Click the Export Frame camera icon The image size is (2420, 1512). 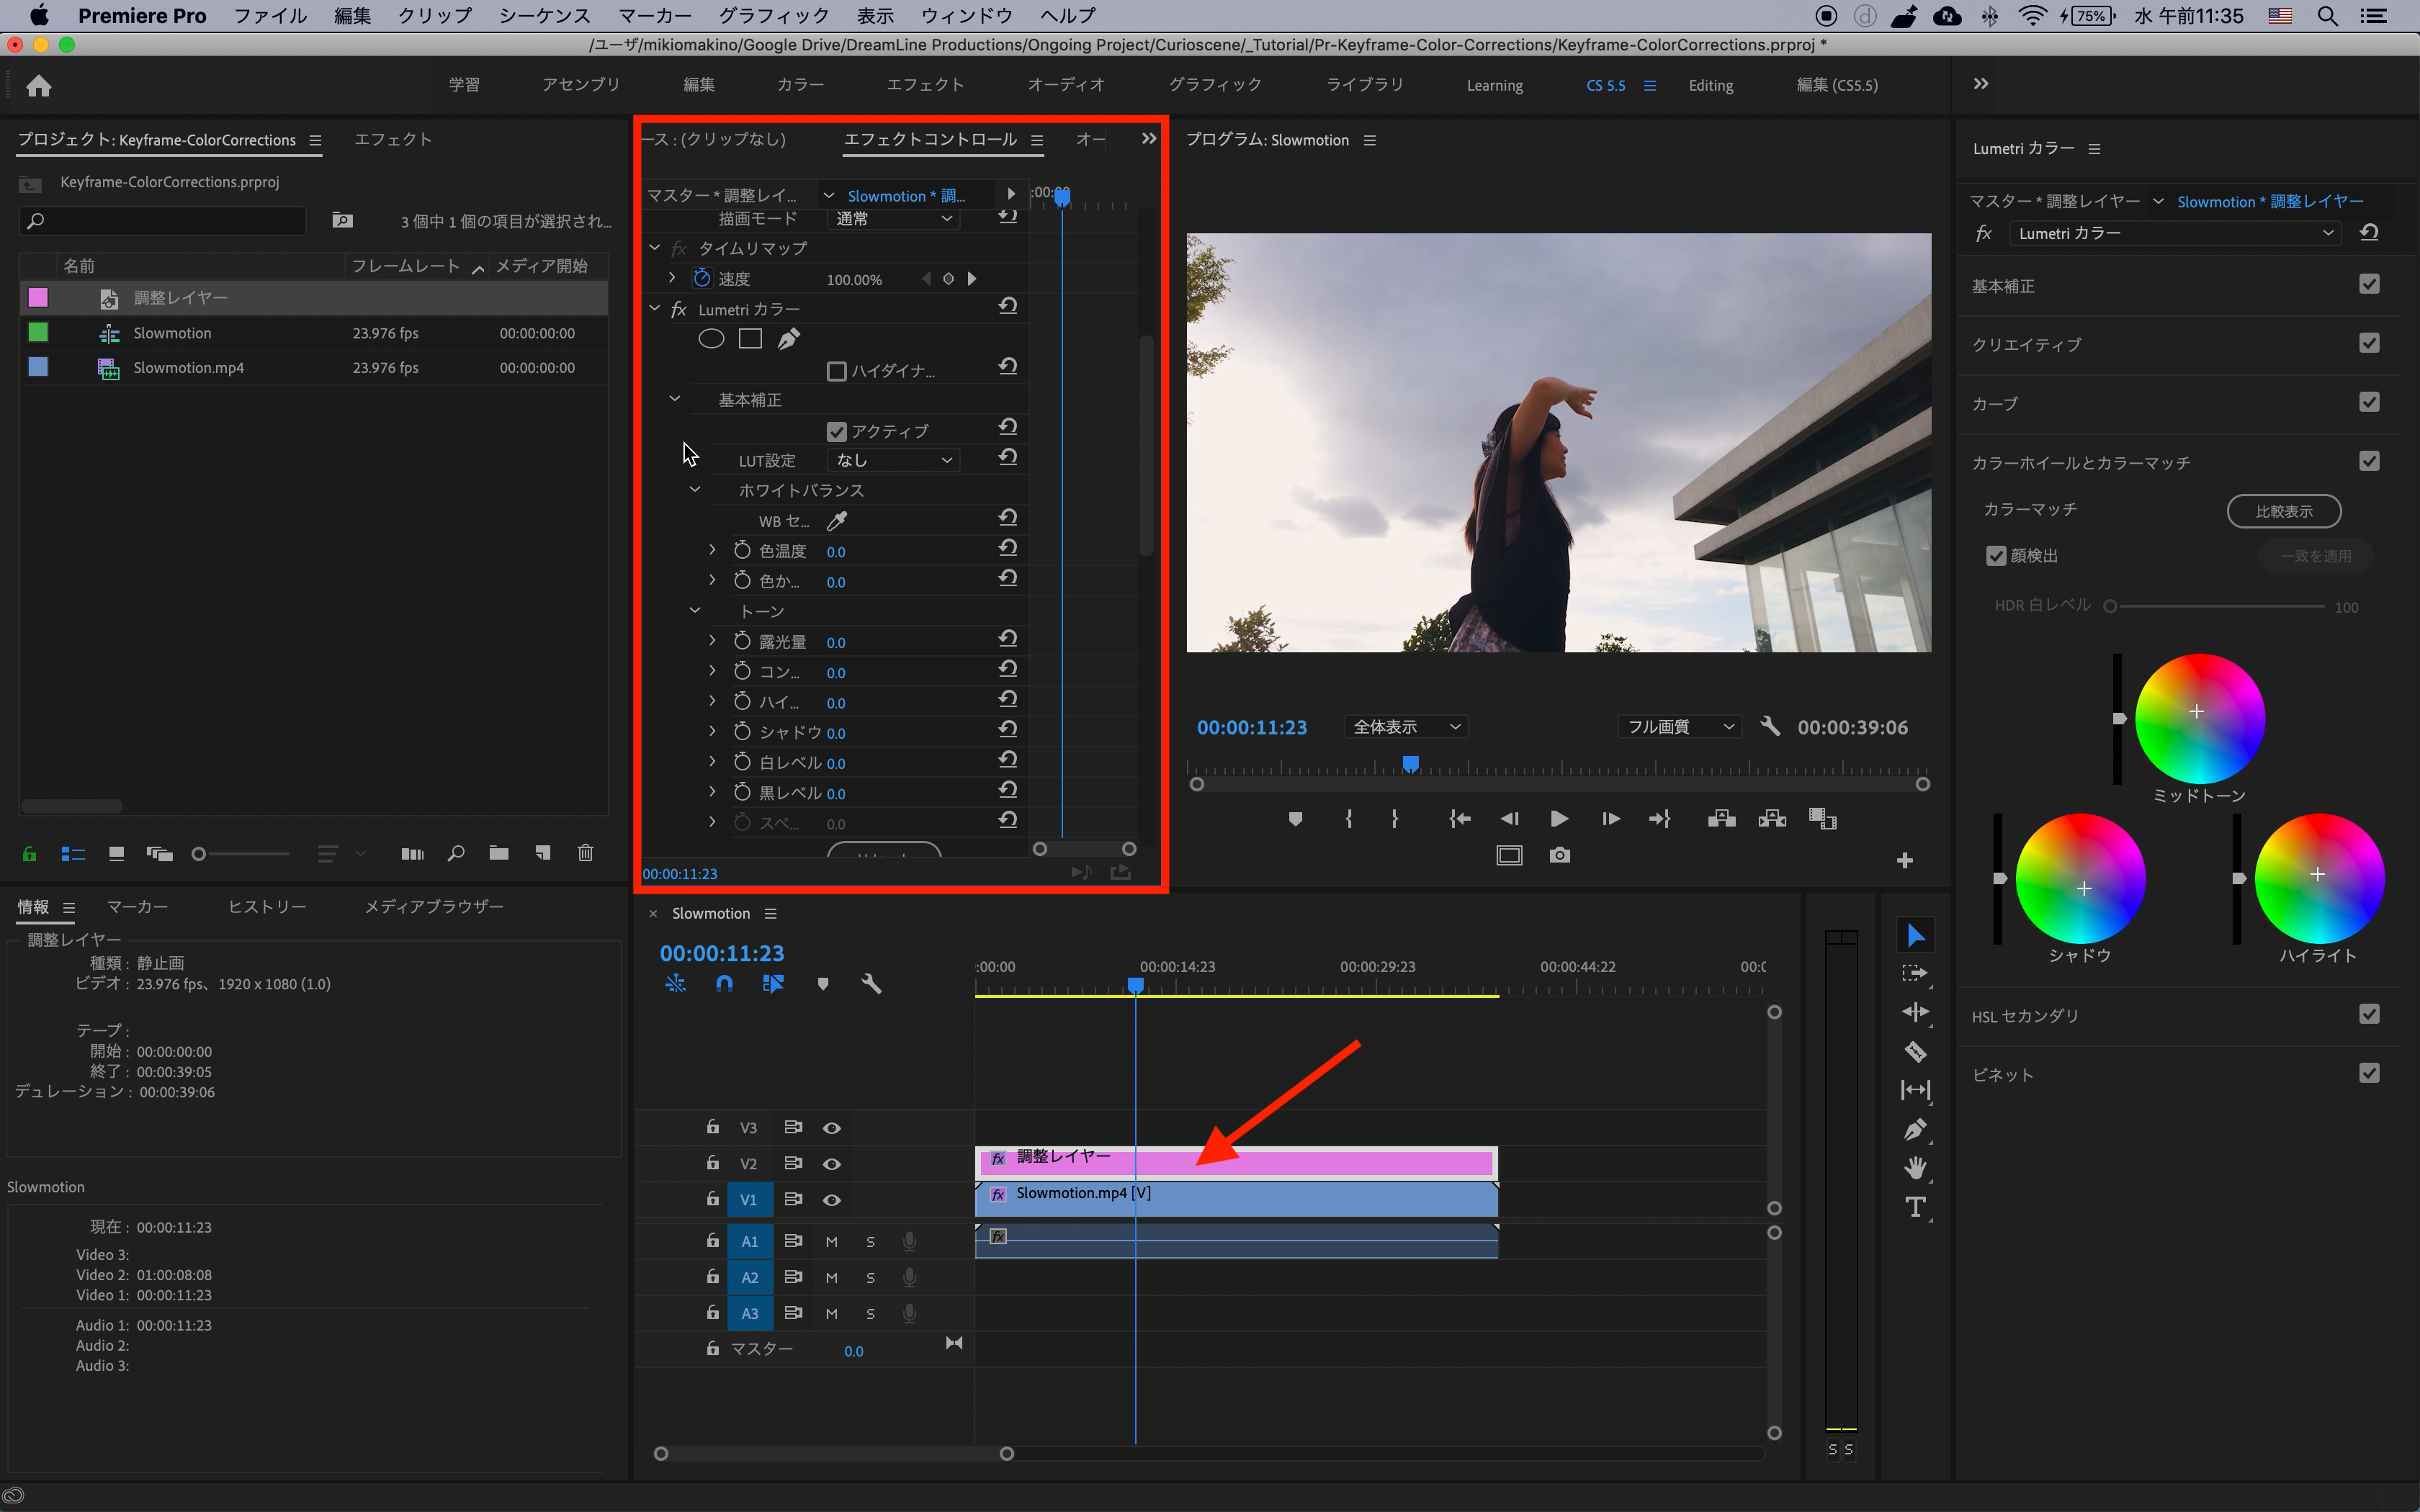1559,855
